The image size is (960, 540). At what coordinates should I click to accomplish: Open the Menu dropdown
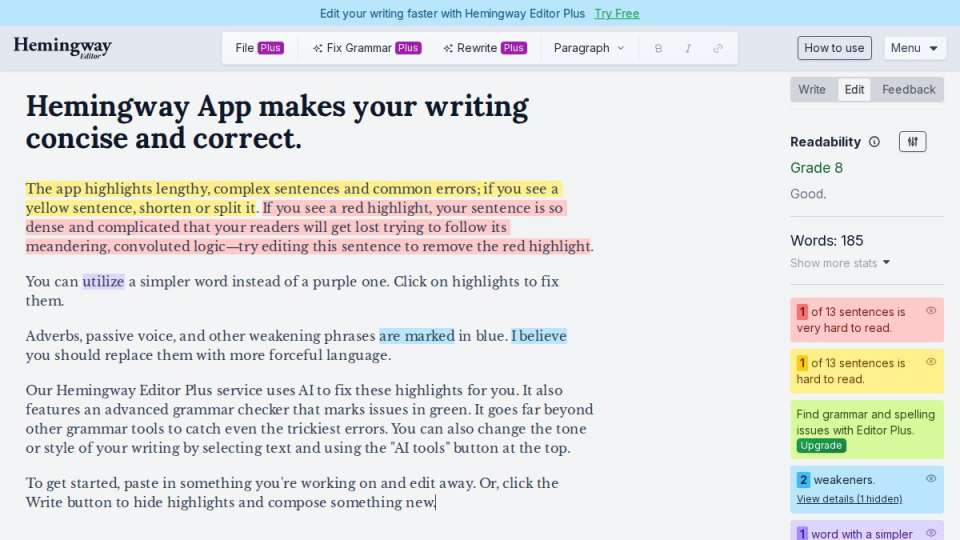click(x=915, y=48)
